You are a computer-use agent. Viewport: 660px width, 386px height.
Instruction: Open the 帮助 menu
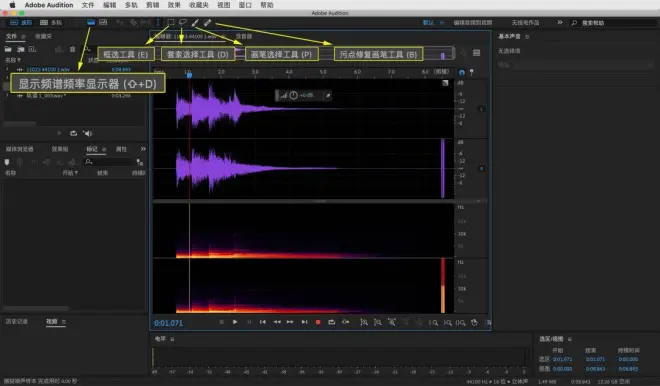tap(267, 5)
